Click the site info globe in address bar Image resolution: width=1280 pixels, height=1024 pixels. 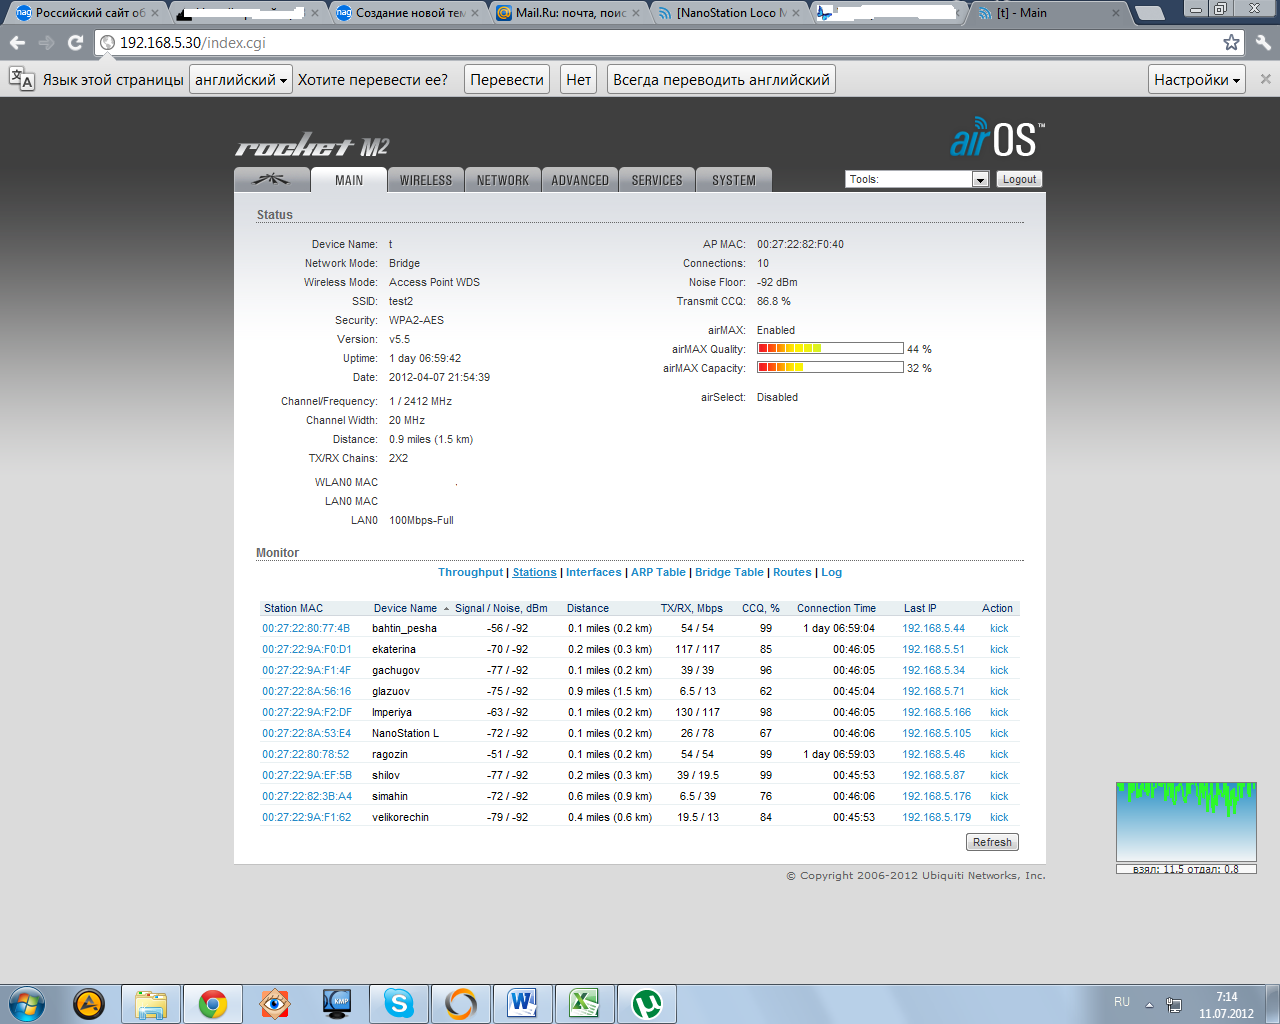point(107,43)
